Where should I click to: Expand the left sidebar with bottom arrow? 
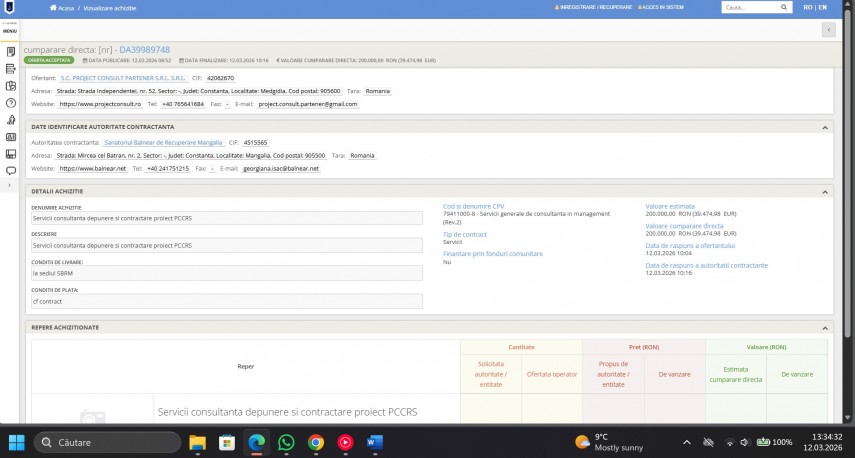pos(10,187)
